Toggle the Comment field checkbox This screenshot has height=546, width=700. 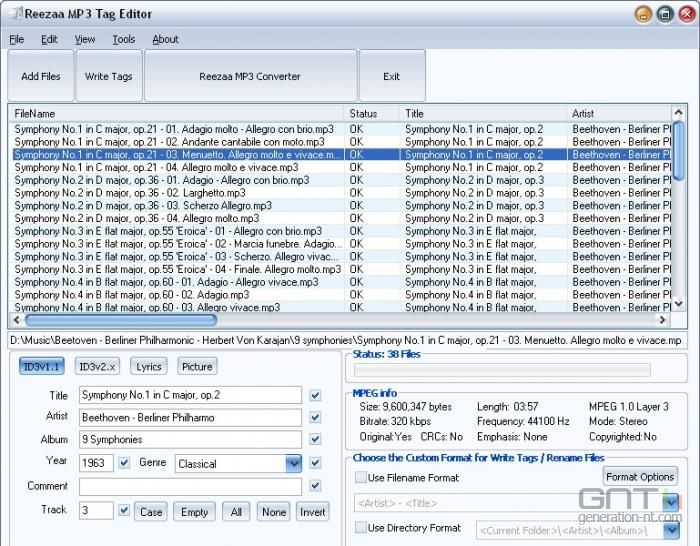point(315,485)
